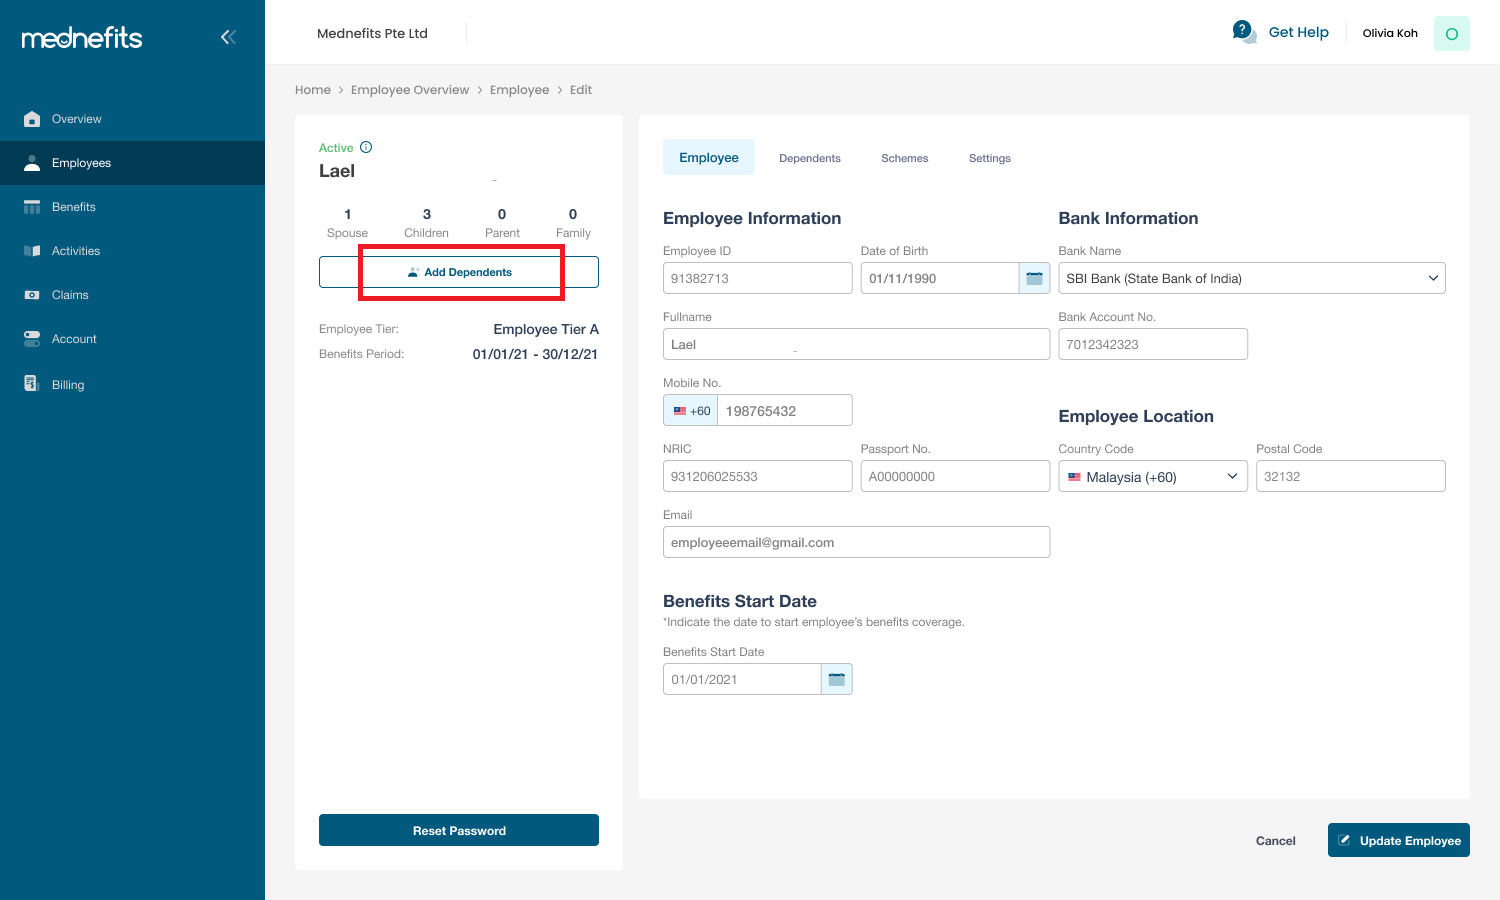Click inside the Email input field
Viewport: 1500px width, 900px height.
(856, 542)
